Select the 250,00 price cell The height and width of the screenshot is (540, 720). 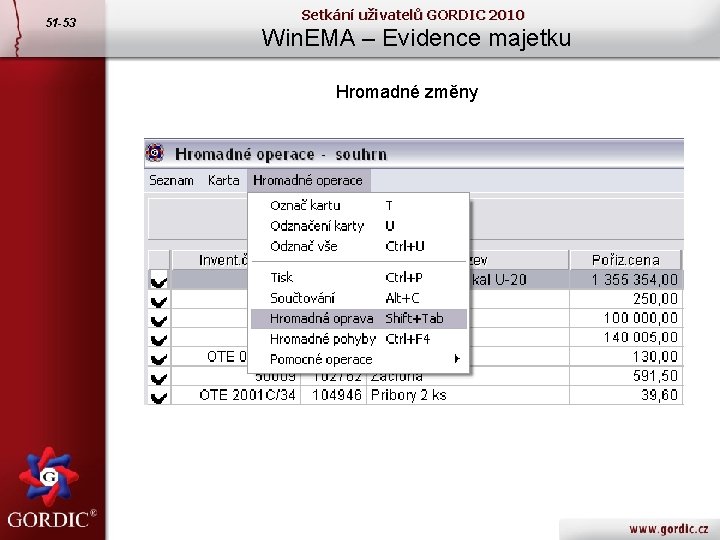pyautogui.click(x=626, y=299)
